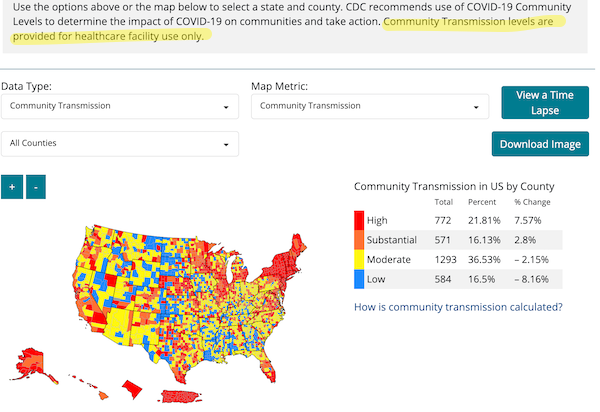Click the yellow Moderate legend swatch
Viewport: 600px width, 412px height.
(x=359, y=259)
